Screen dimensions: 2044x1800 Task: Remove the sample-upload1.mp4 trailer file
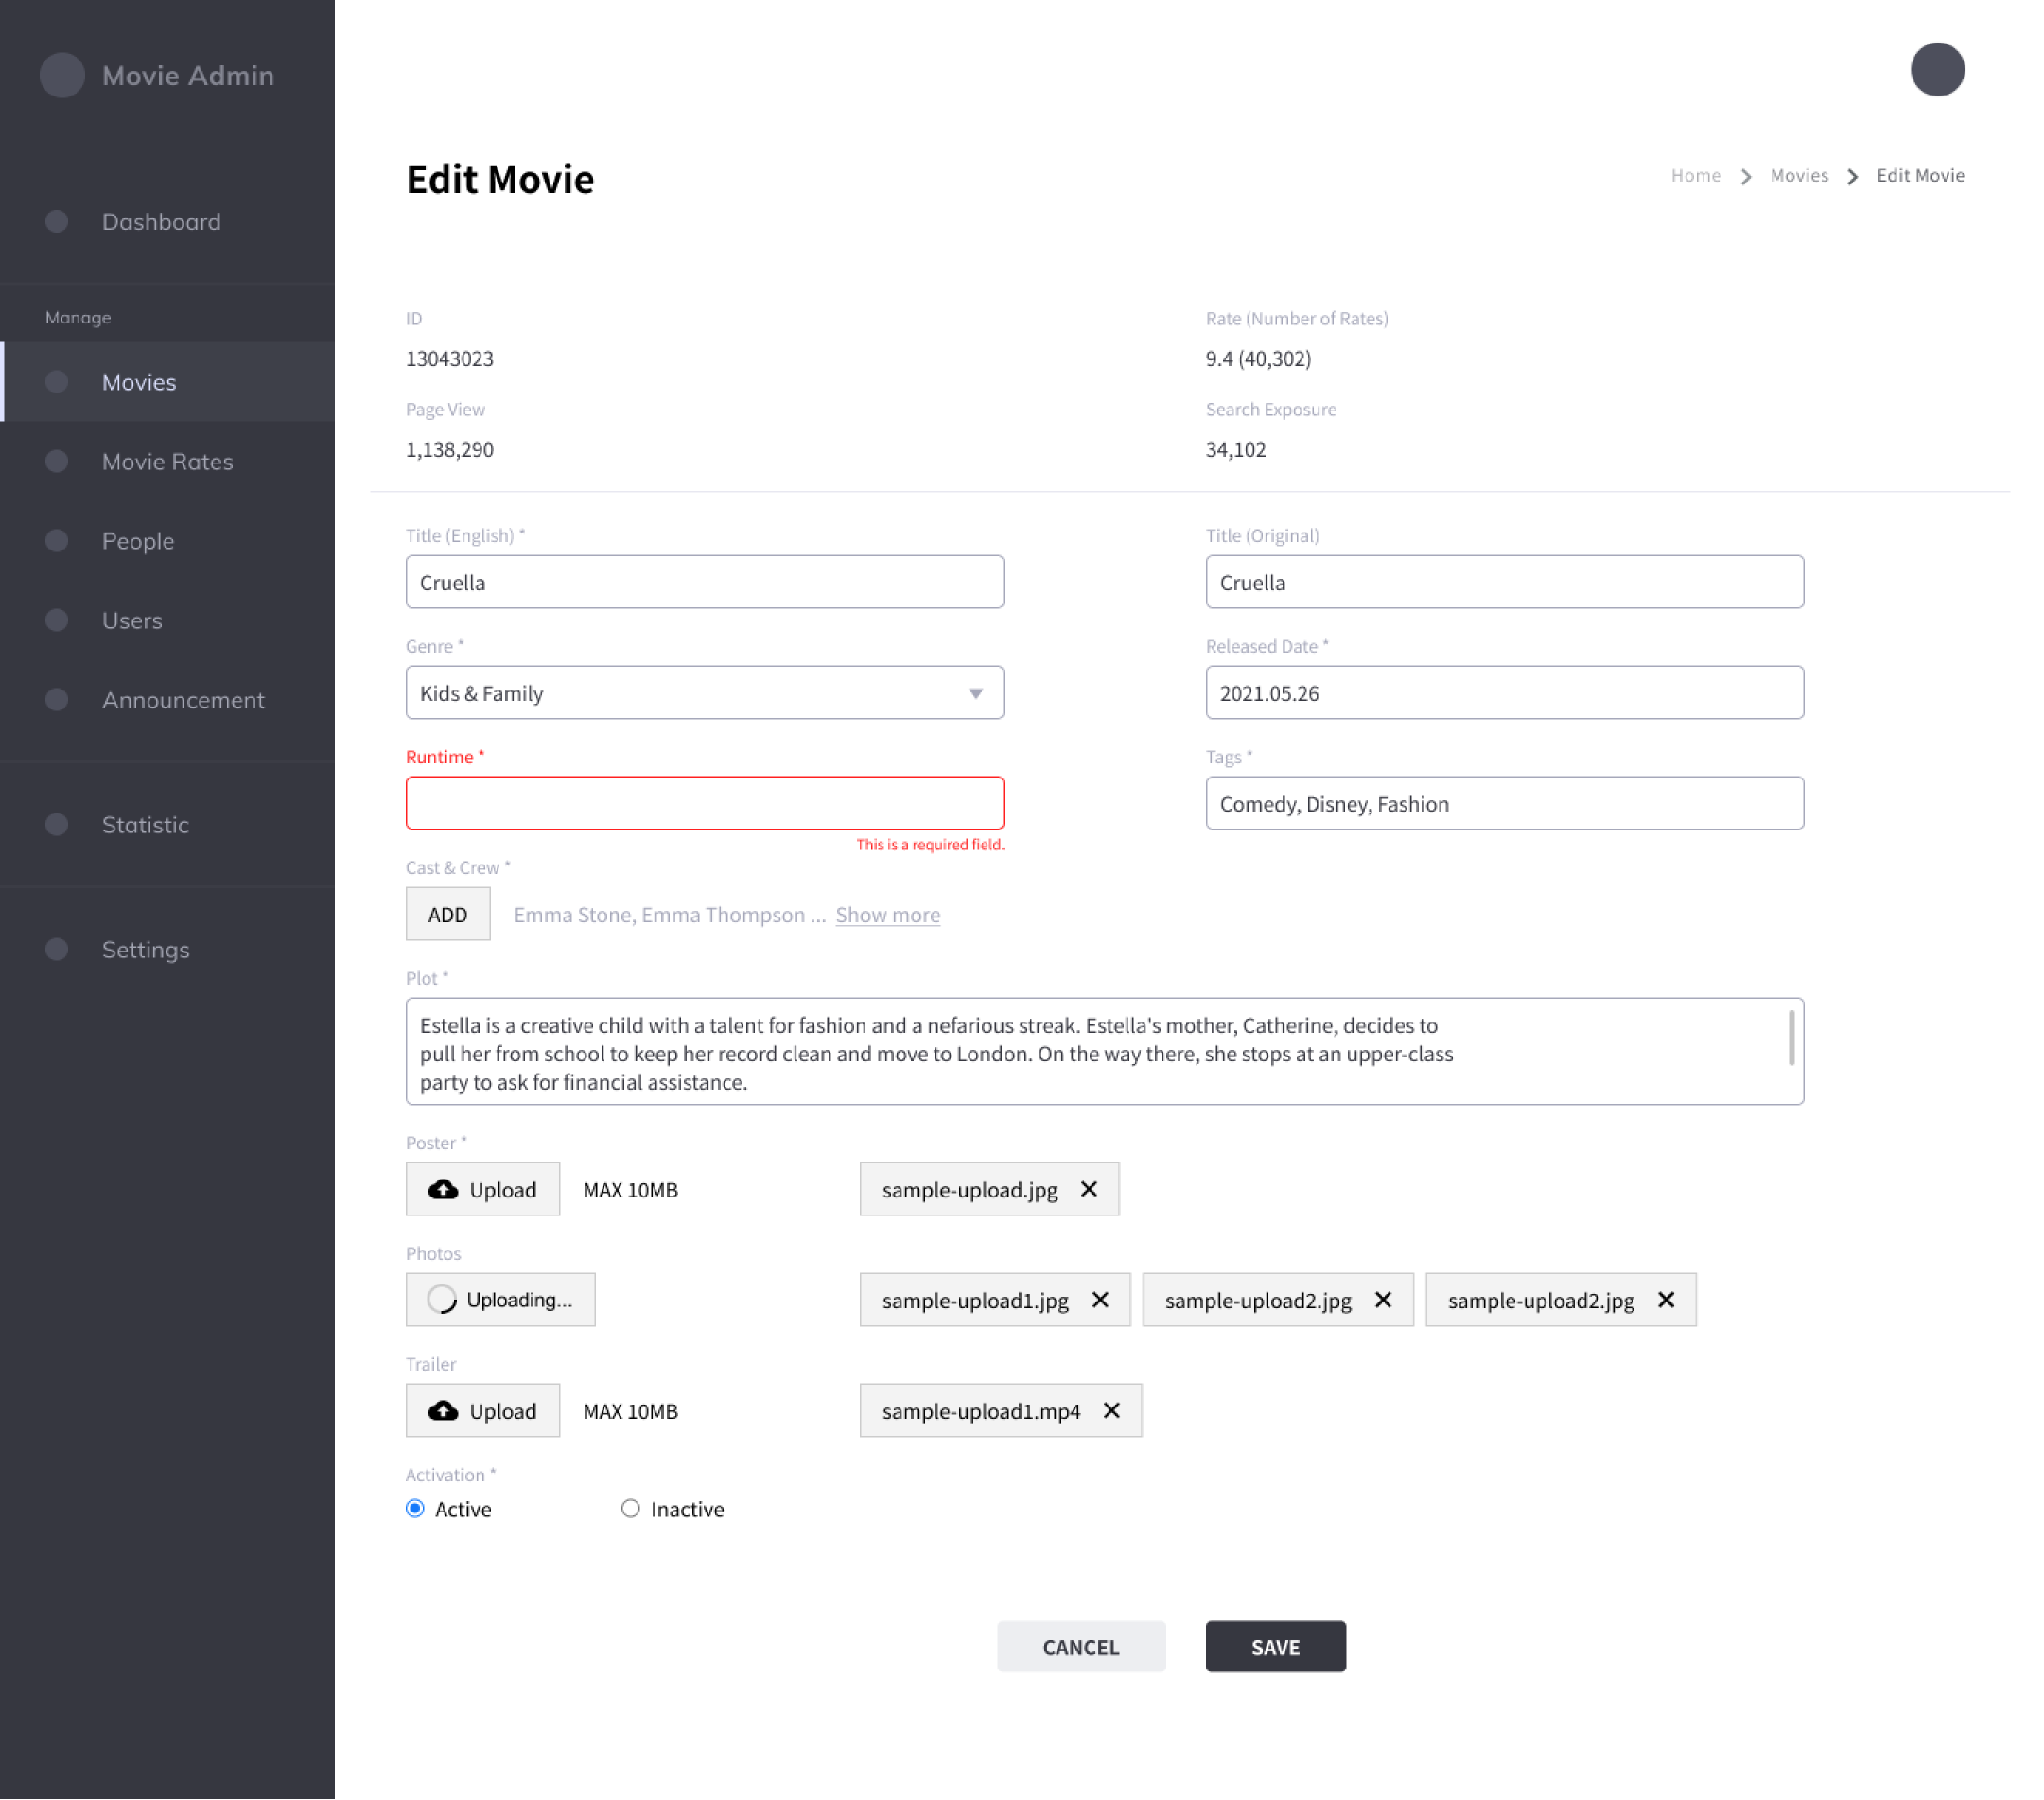point(1111,1411)
